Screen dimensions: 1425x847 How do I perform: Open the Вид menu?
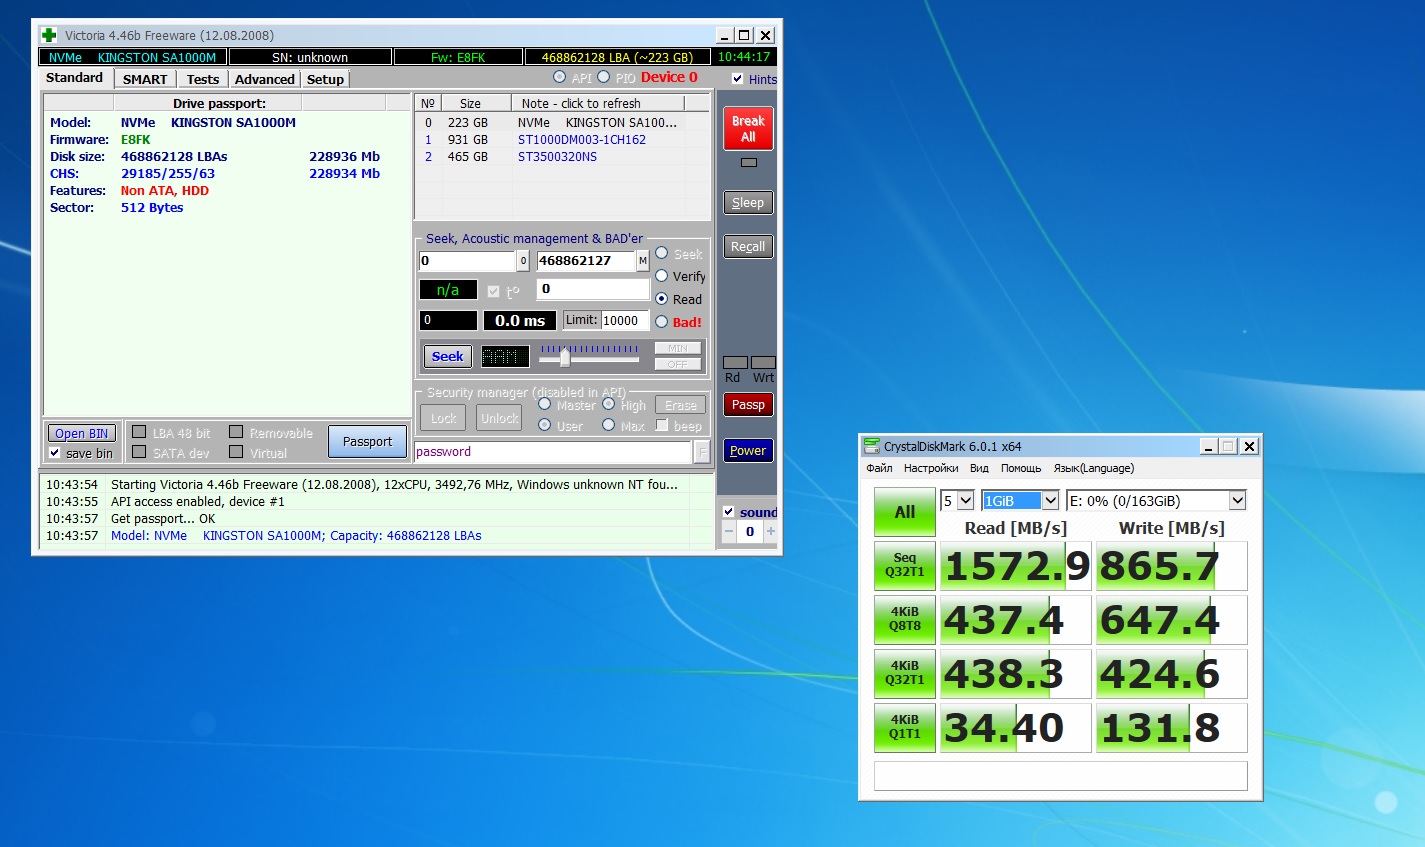[x=979, y=468]
